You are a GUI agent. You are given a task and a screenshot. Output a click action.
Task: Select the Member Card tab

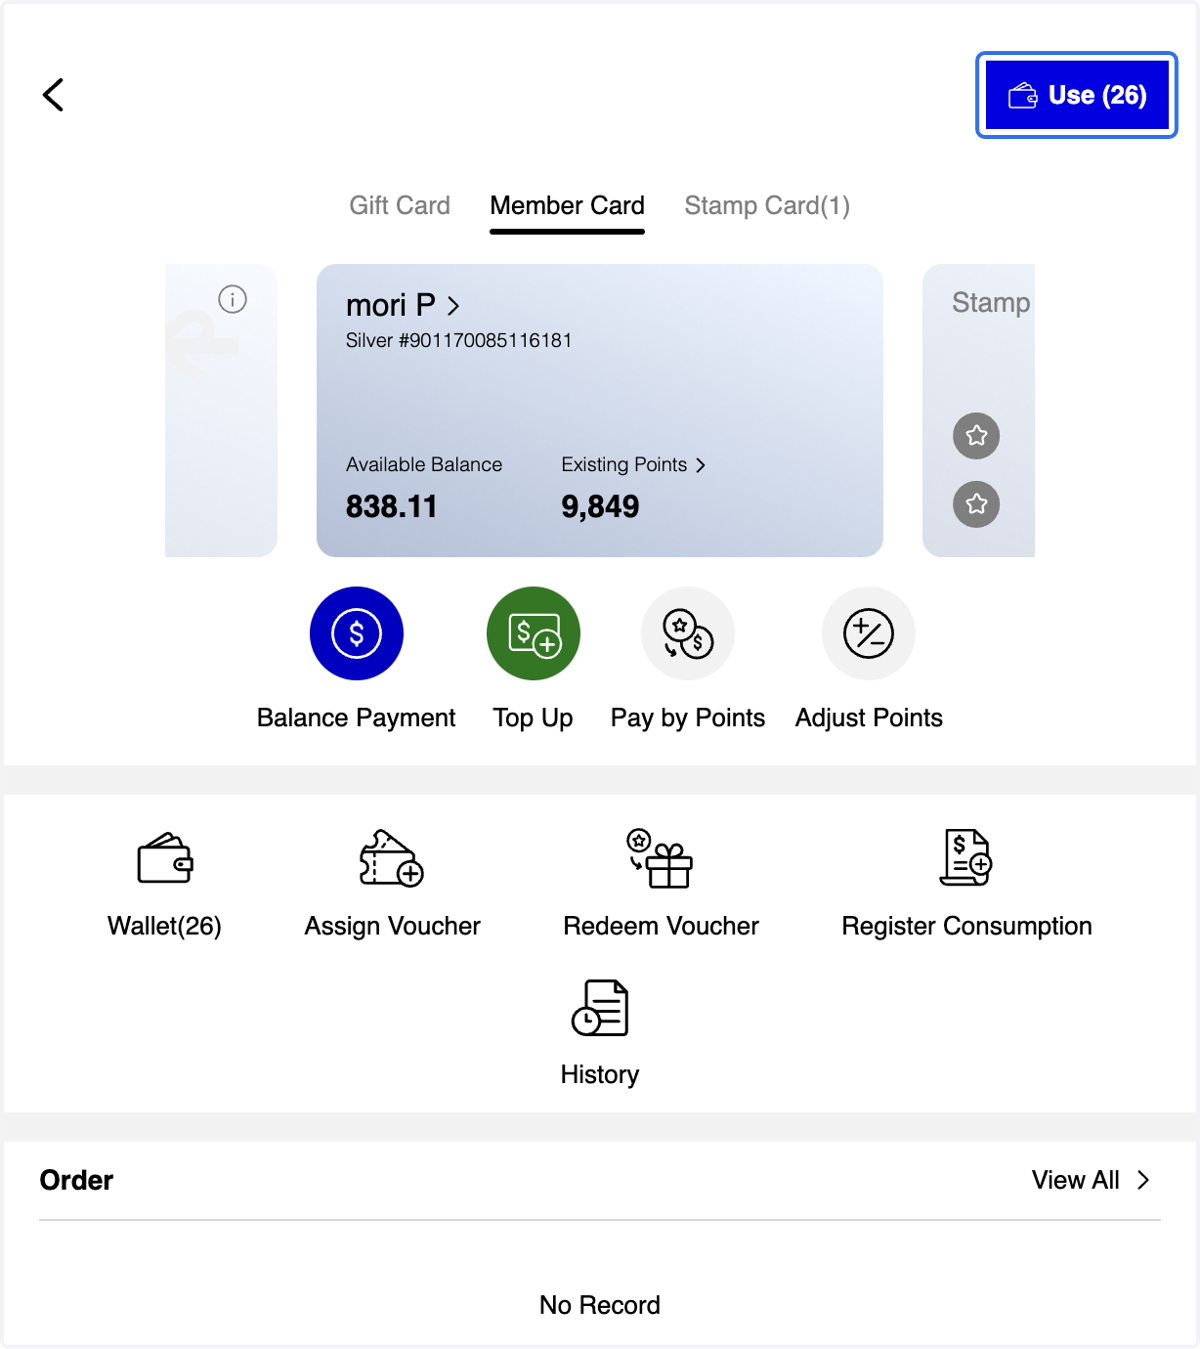point(567,205)
